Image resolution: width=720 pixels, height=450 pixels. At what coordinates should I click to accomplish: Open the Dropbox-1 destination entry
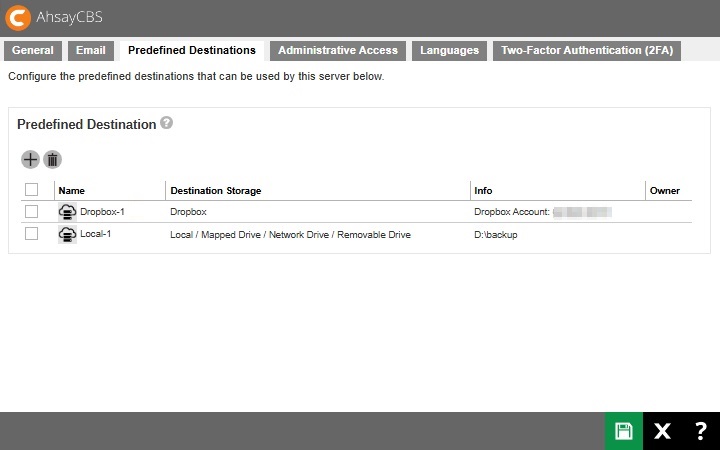tap(102, 212)
